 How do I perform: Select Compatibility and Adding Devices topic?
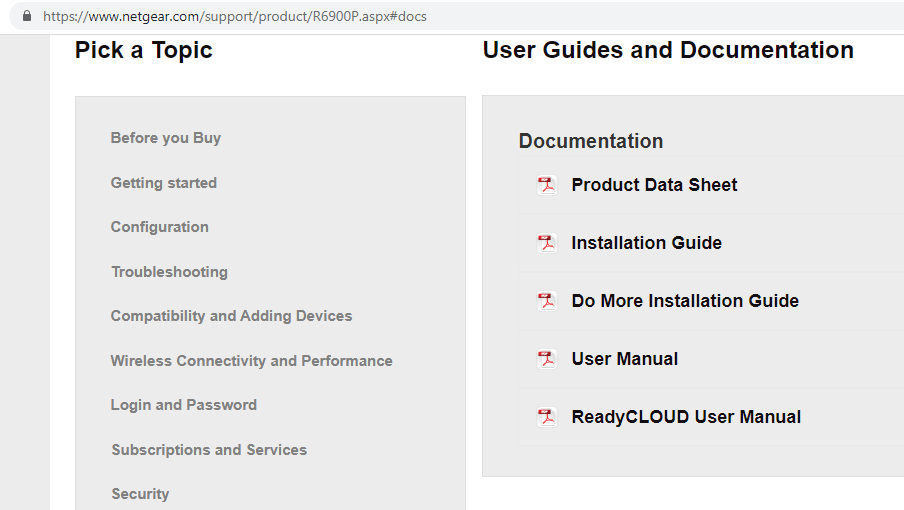coord(231,316)
